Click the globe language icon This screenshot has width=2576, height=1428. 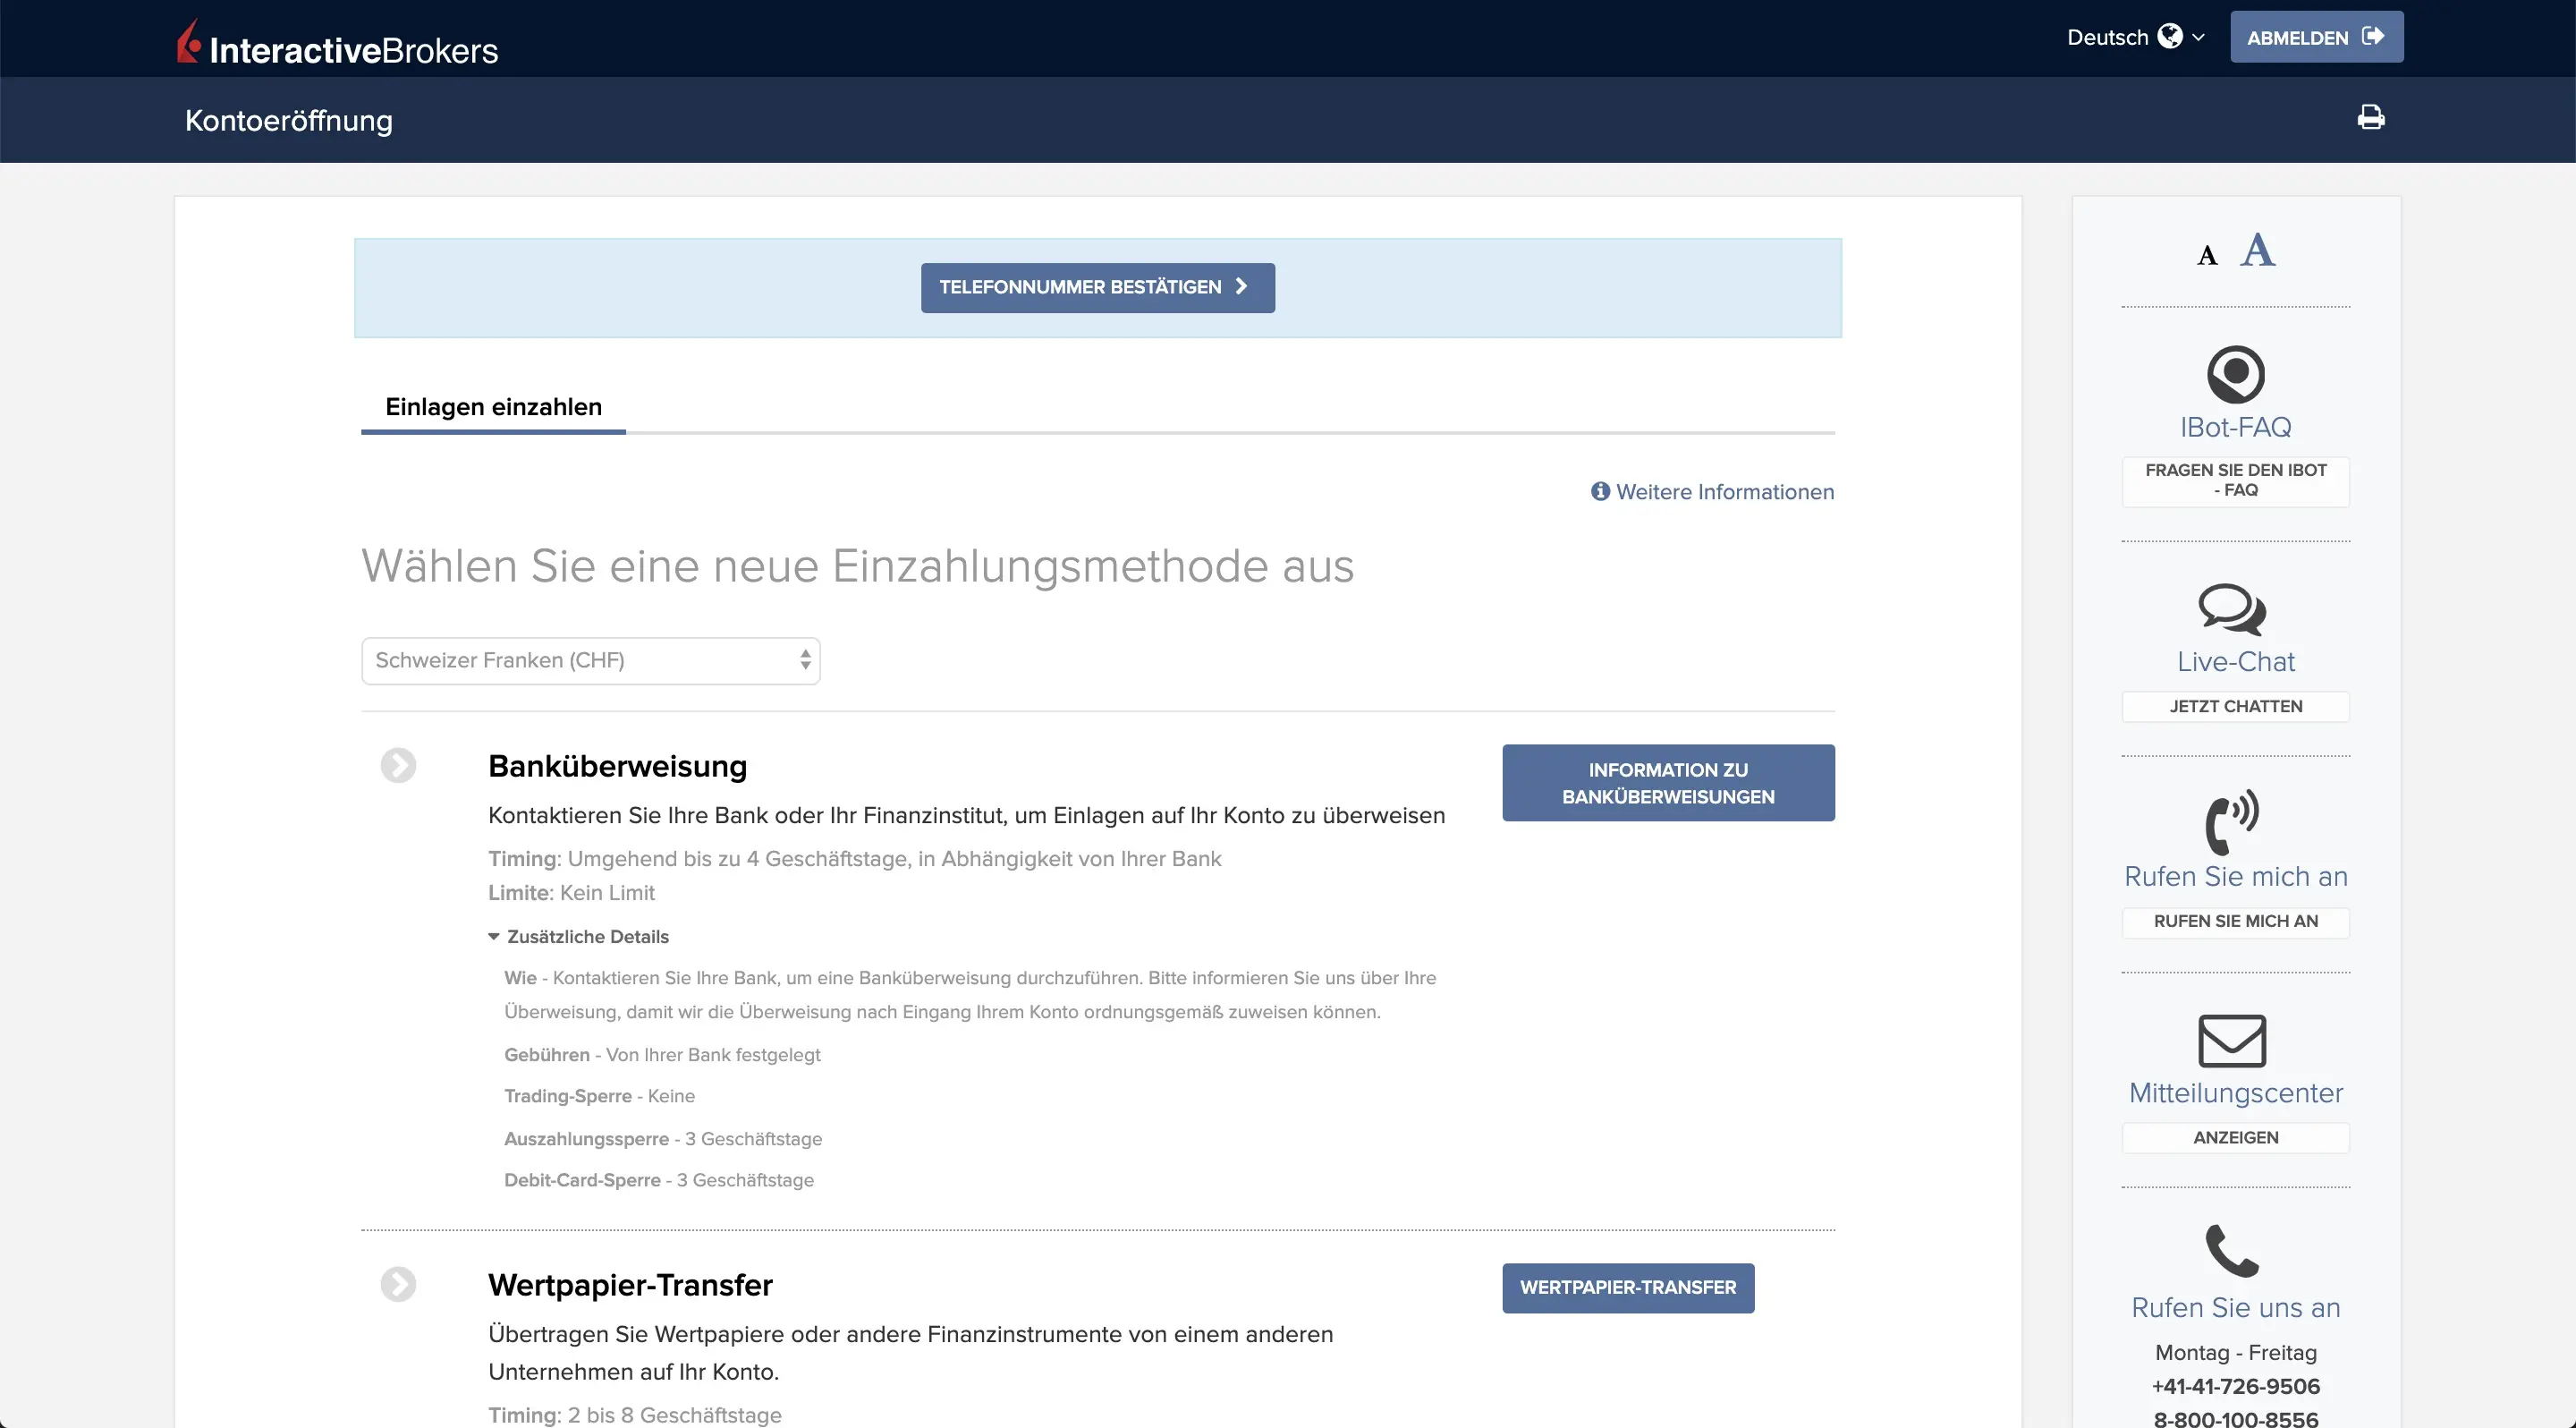(2170, 37)
